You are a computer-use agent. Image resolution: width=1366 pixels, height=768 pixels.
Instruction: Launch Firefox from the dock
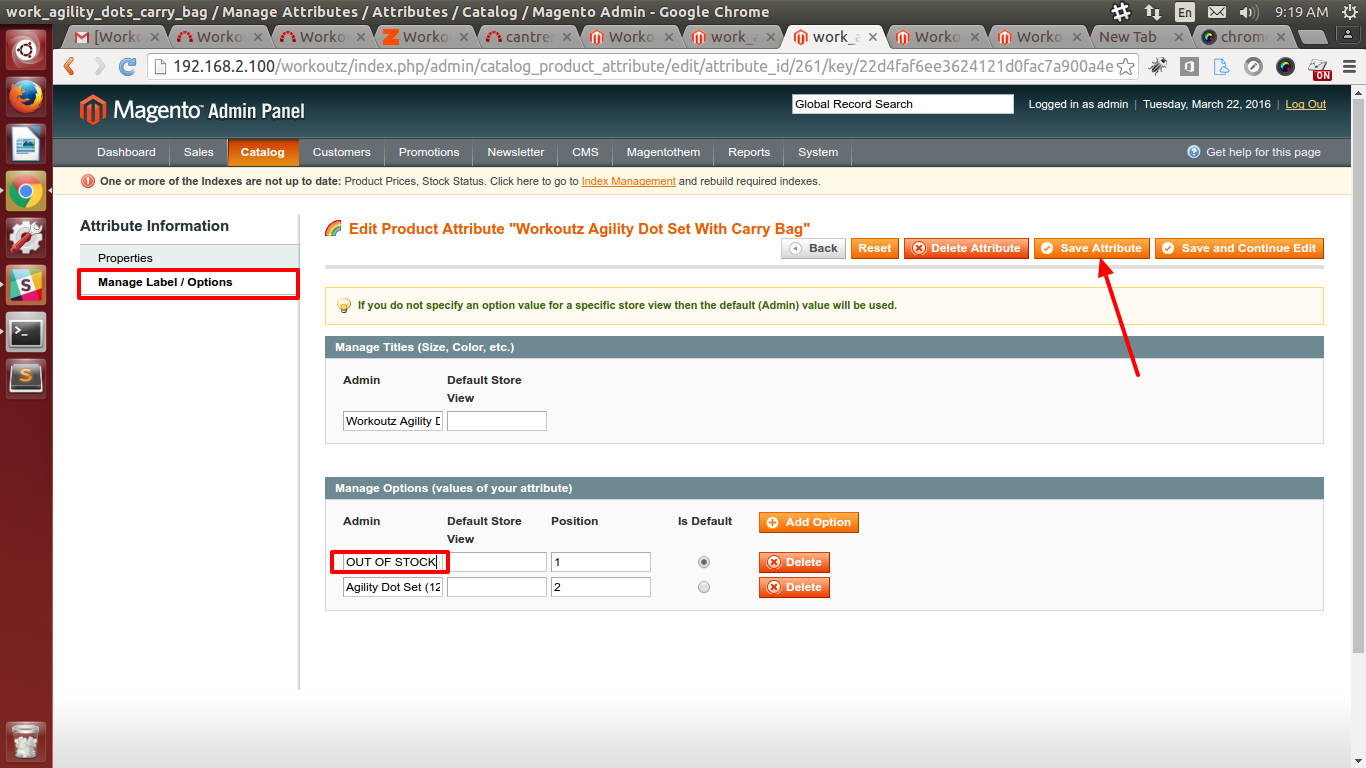pyautogui.click(x=26, y=97)
